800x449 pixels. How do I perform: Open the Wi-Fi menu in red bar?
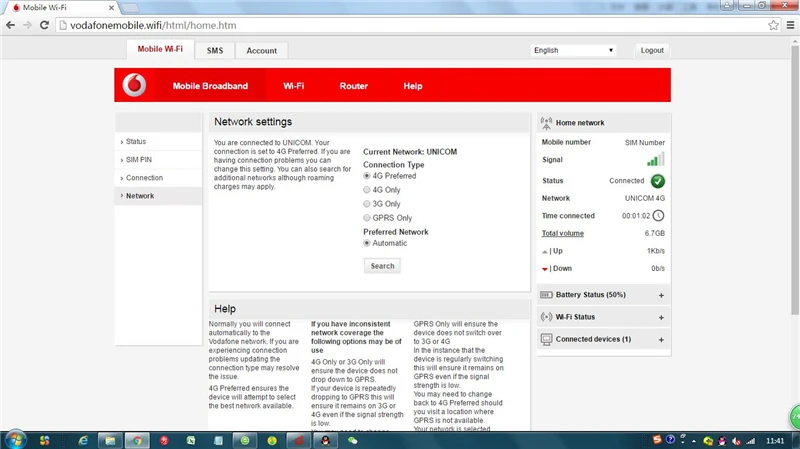(293, 86)
